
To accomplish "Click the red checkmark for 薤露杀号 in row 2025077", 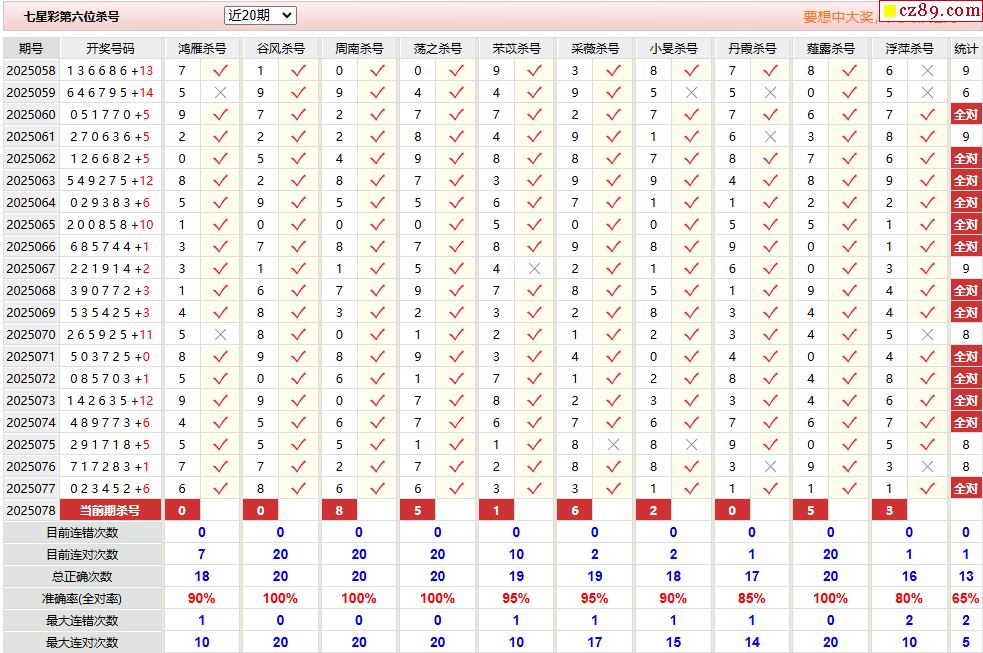I will [x=849, y=489].
